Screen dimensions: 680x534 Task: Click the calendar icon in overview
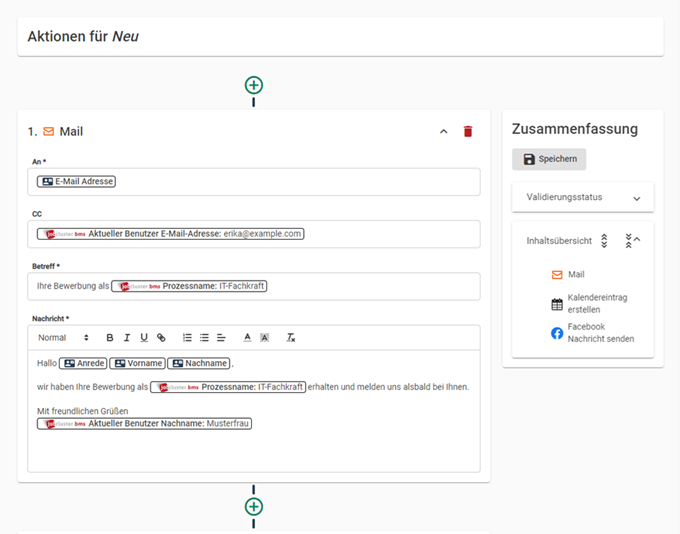[557, 304]
